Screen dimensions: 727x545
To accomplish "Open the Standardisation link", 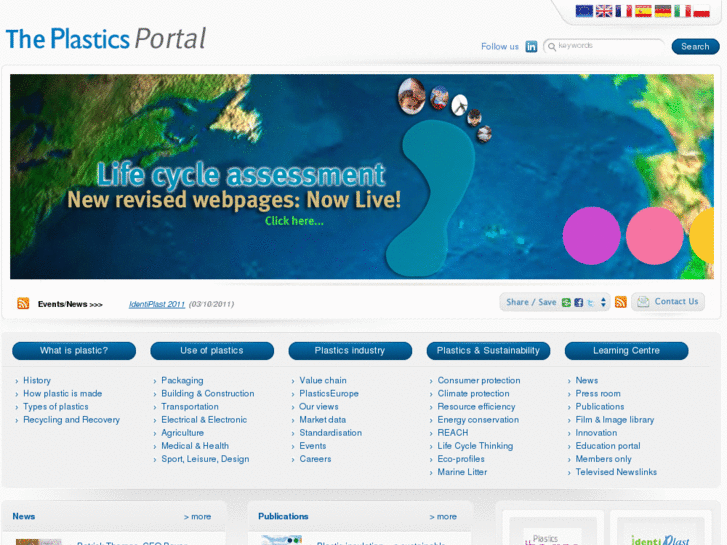I will point(331,433).
